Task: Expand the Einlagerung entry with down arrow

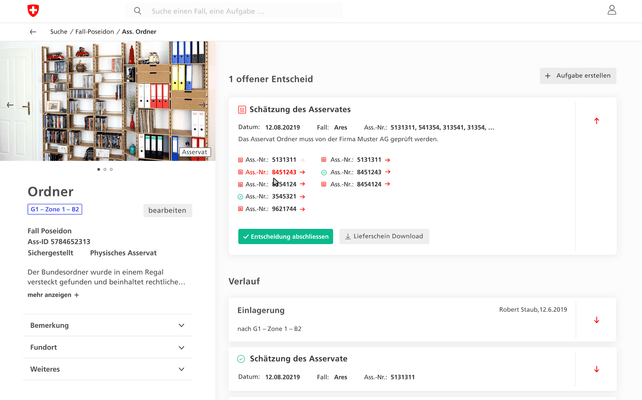Action: pos(597,320)
